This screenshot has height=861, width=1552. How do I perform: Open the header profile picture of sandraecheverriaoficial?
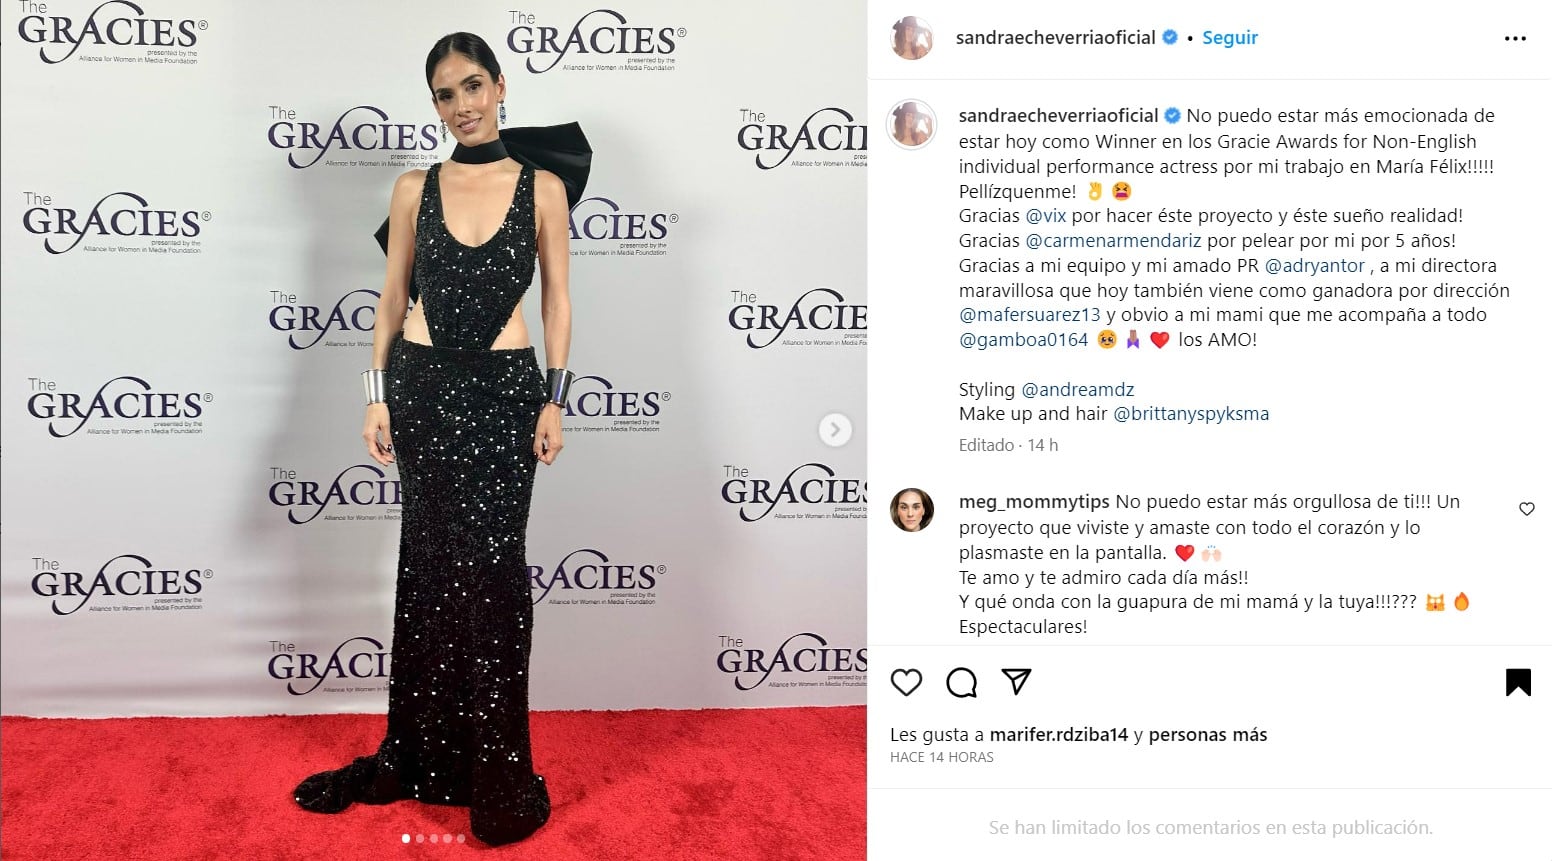tap(912, 38)
